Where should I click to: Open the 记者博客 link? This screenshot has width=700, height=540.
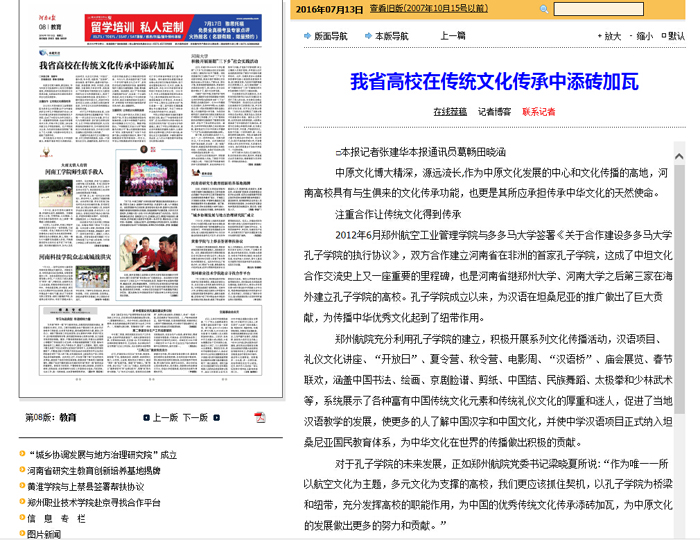(x=494, y=112)
